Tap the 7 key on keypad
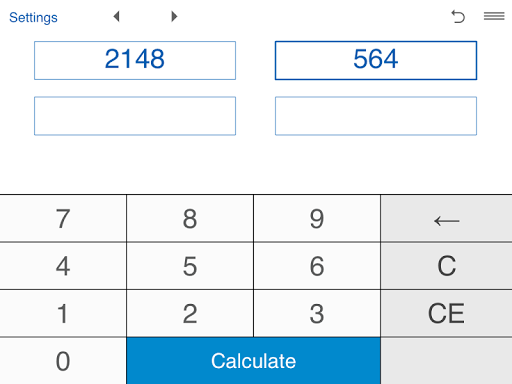Screen dimensions: 512x384 (63, 219)
